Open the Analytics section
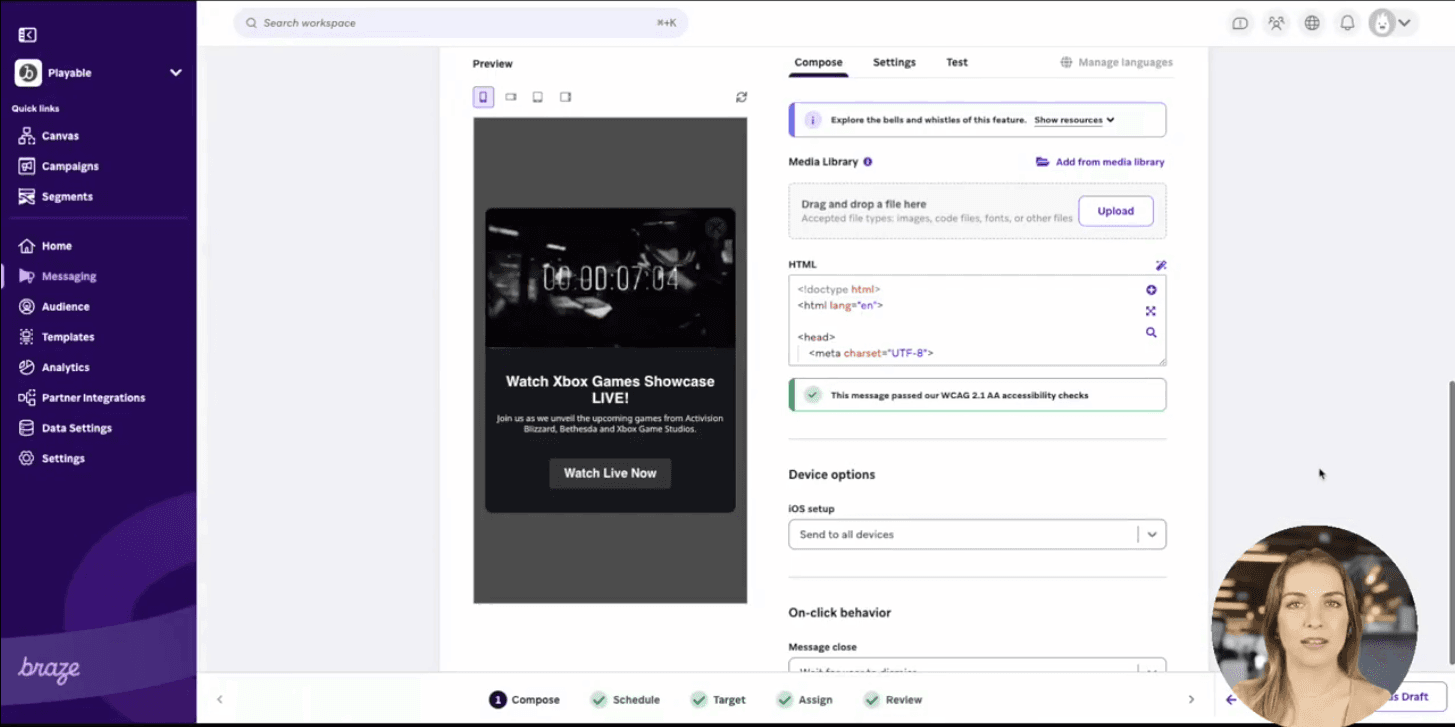 (54, 367)
